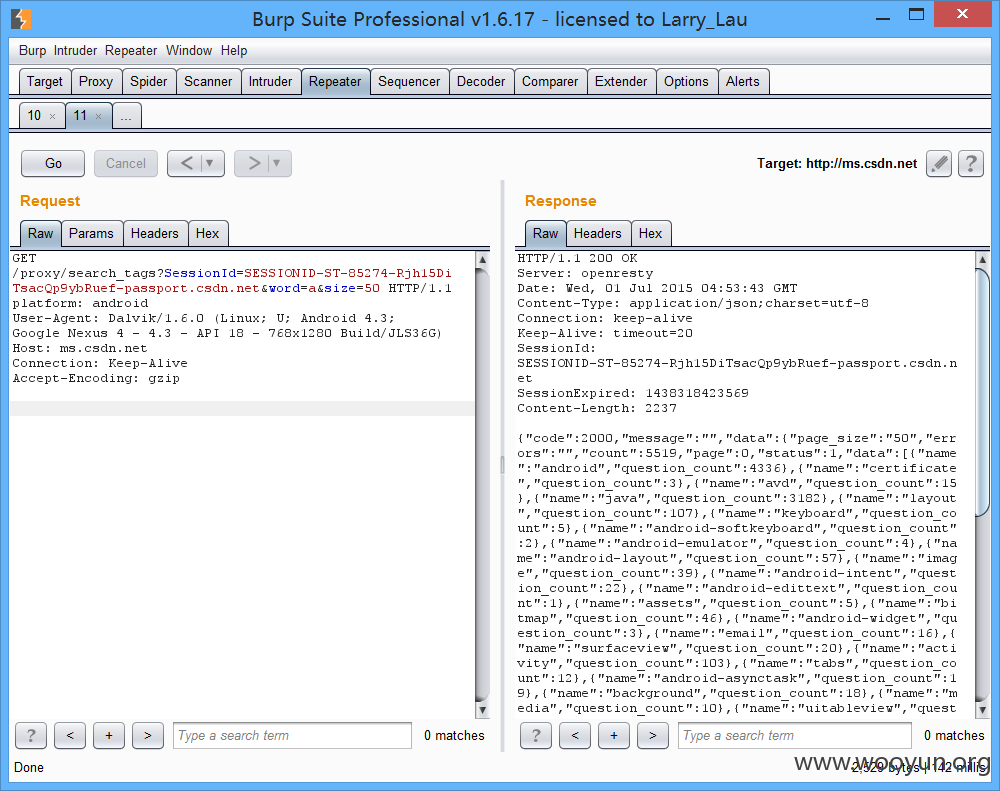Switch to the Scanner tab
Viewport: 1000px width, 791px height.
tap(208, 82)
